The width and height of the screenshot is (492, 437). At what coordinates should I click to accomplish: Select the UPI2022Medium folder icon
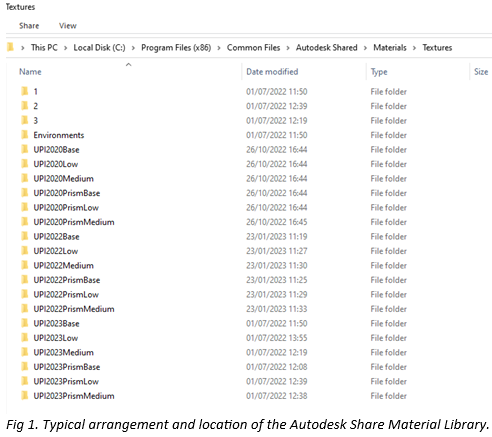click(x=25, y=265)
